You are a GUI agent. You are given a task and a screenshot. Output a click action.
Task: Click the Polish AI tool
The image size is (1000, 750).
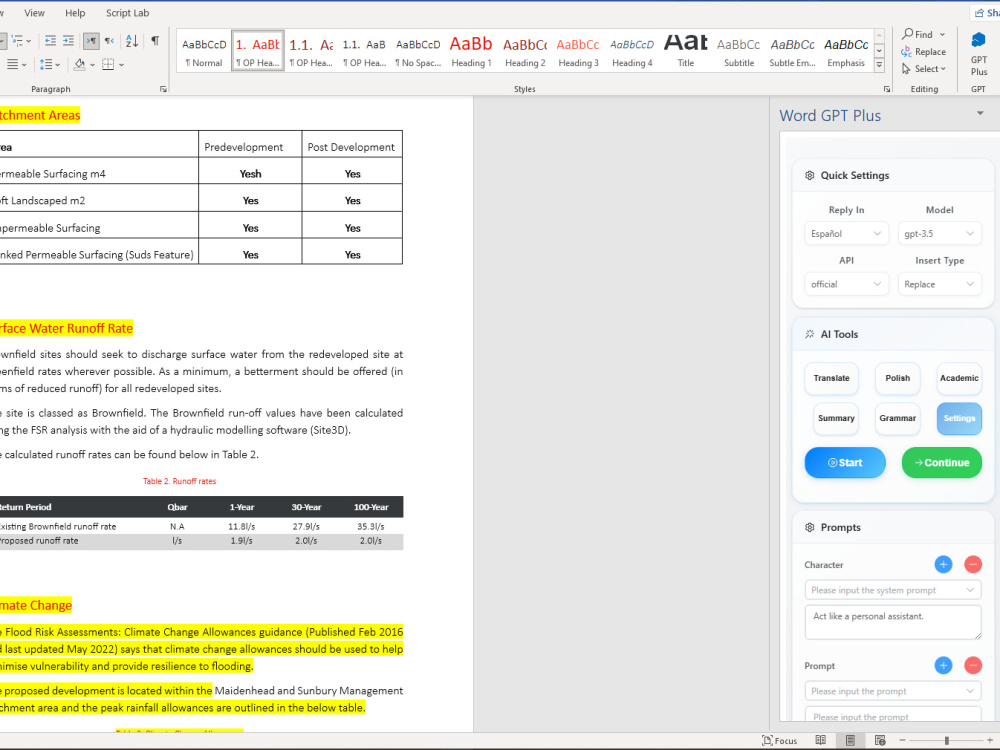point(897,378)
